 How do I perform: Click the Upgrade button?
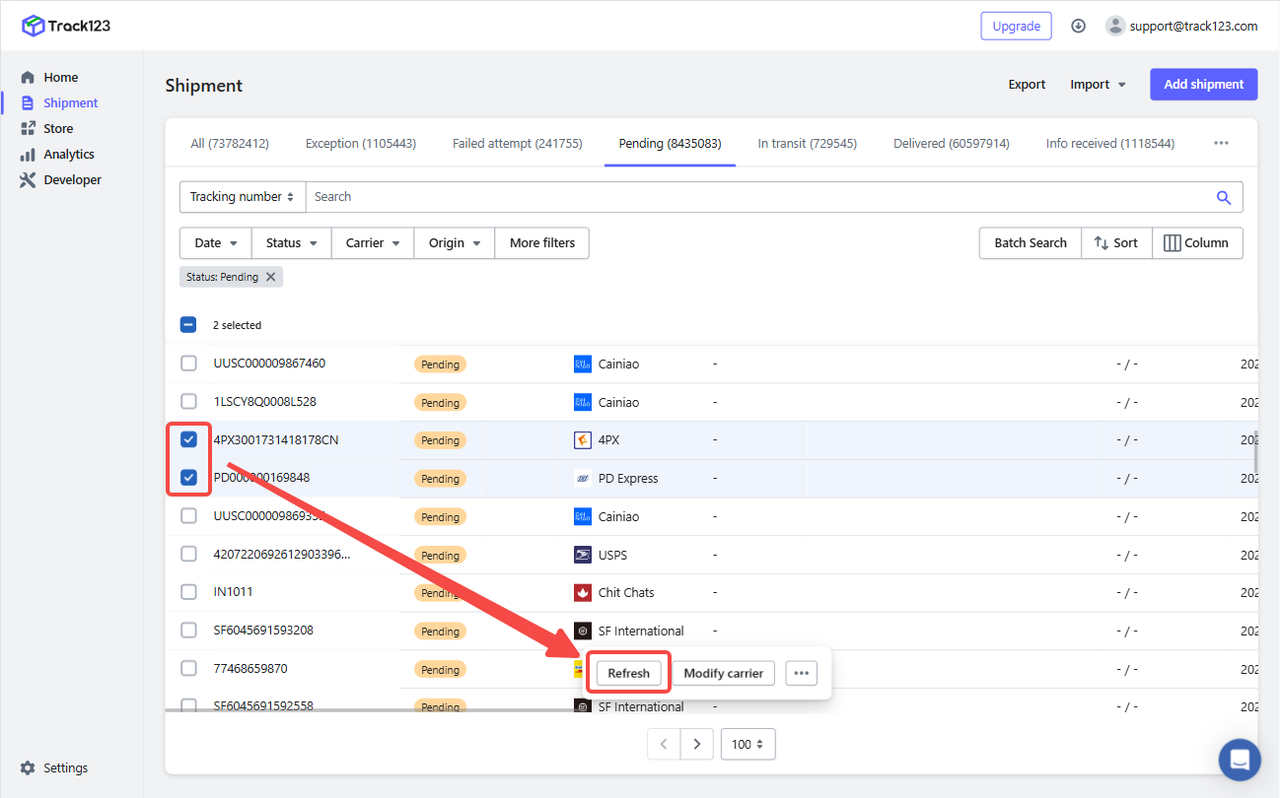[x=1016, y=26]
